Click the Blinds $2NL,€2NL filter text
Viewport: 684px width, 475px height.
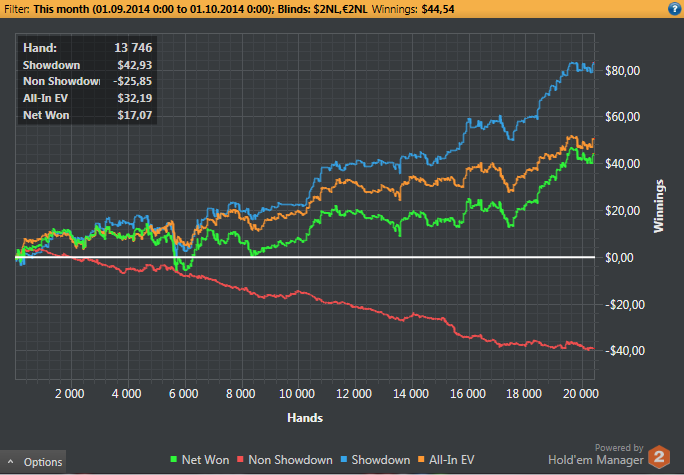tap(323, 9)
